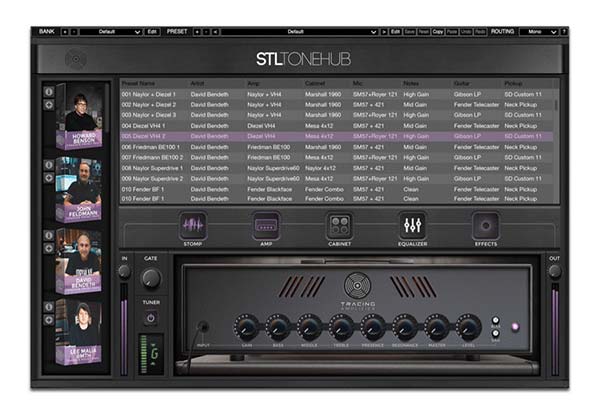Open the Amp section

click(x=266, y=225)
